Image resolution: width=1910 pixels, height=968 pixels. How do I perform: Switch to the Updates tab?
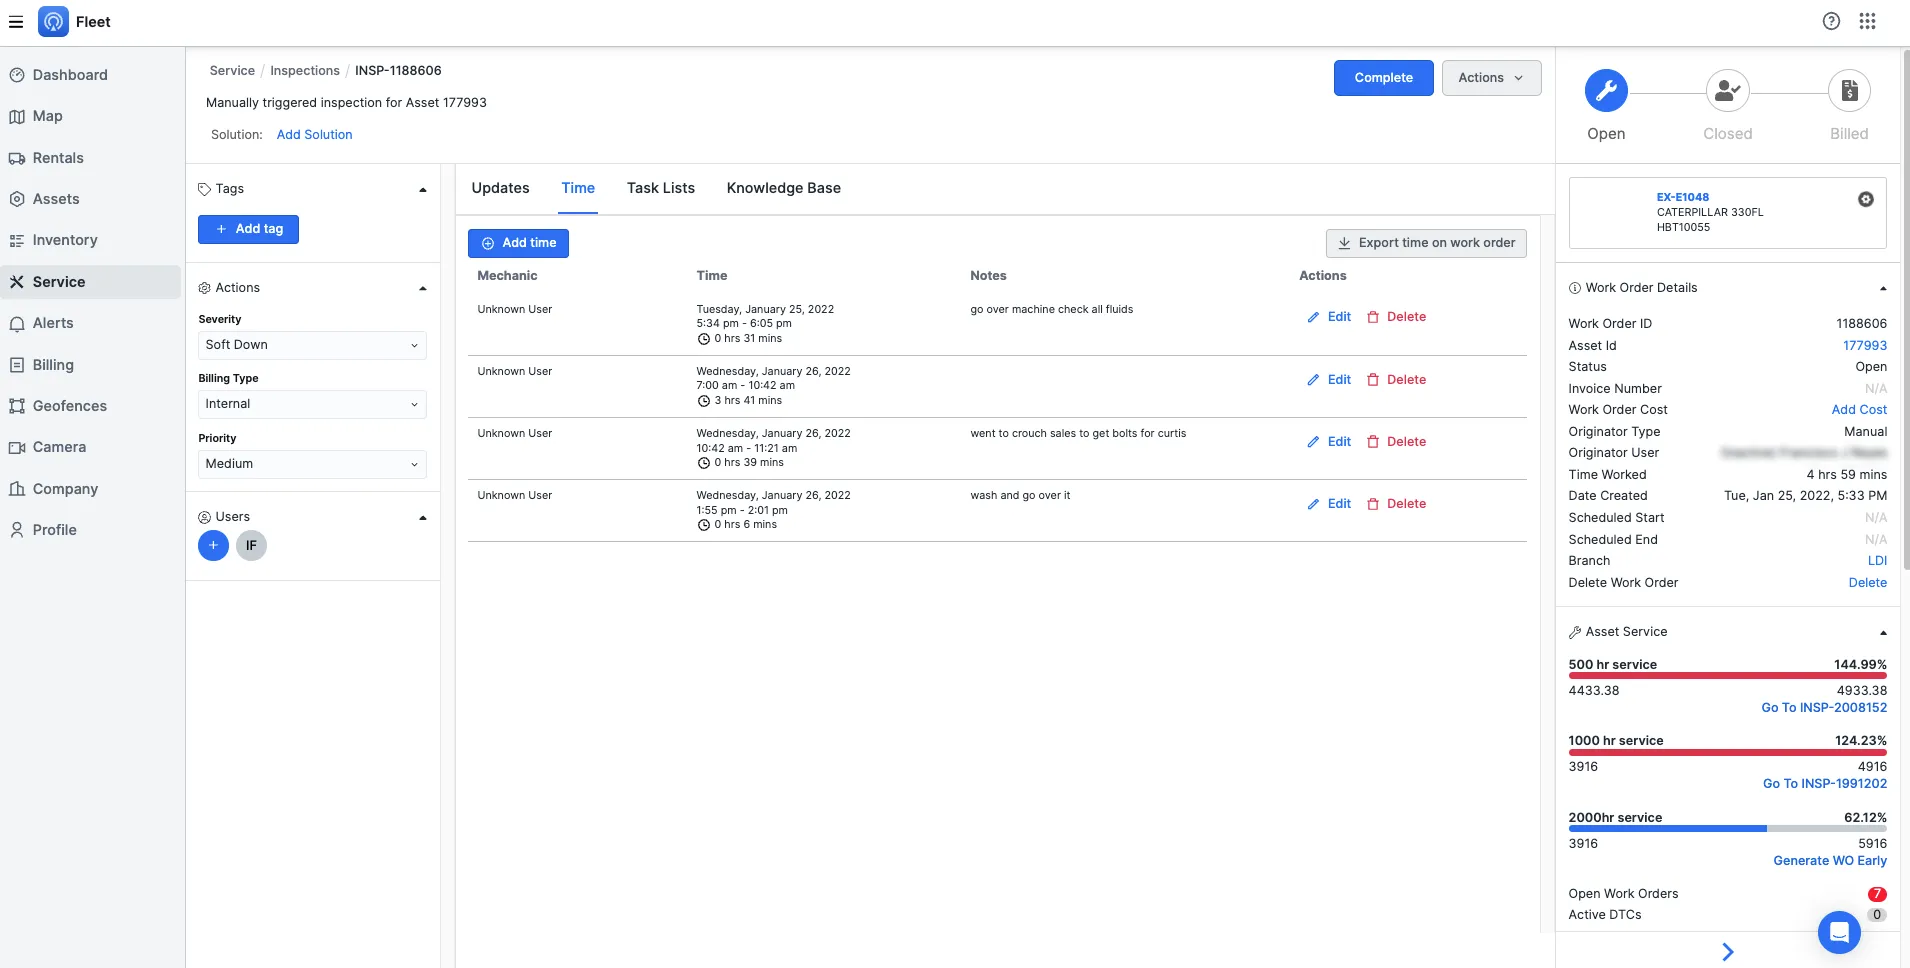(x=500, y=188)
